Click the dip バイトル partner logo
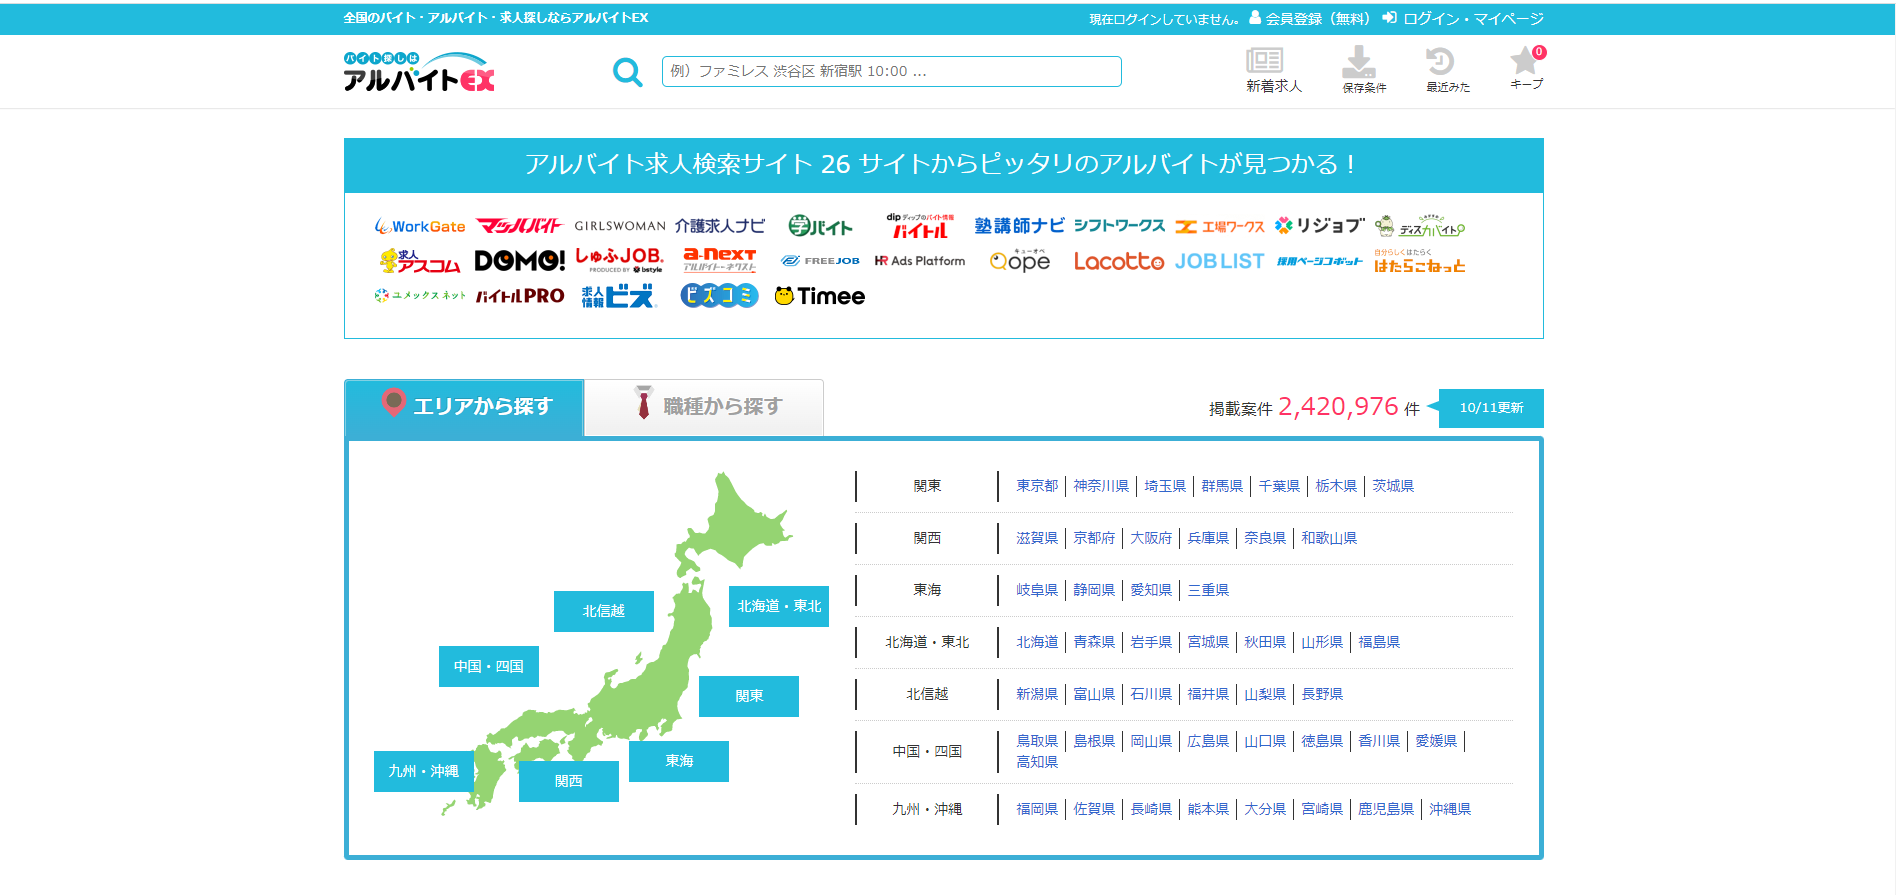The image size is (1896, 895). click(x=920, y=226)
